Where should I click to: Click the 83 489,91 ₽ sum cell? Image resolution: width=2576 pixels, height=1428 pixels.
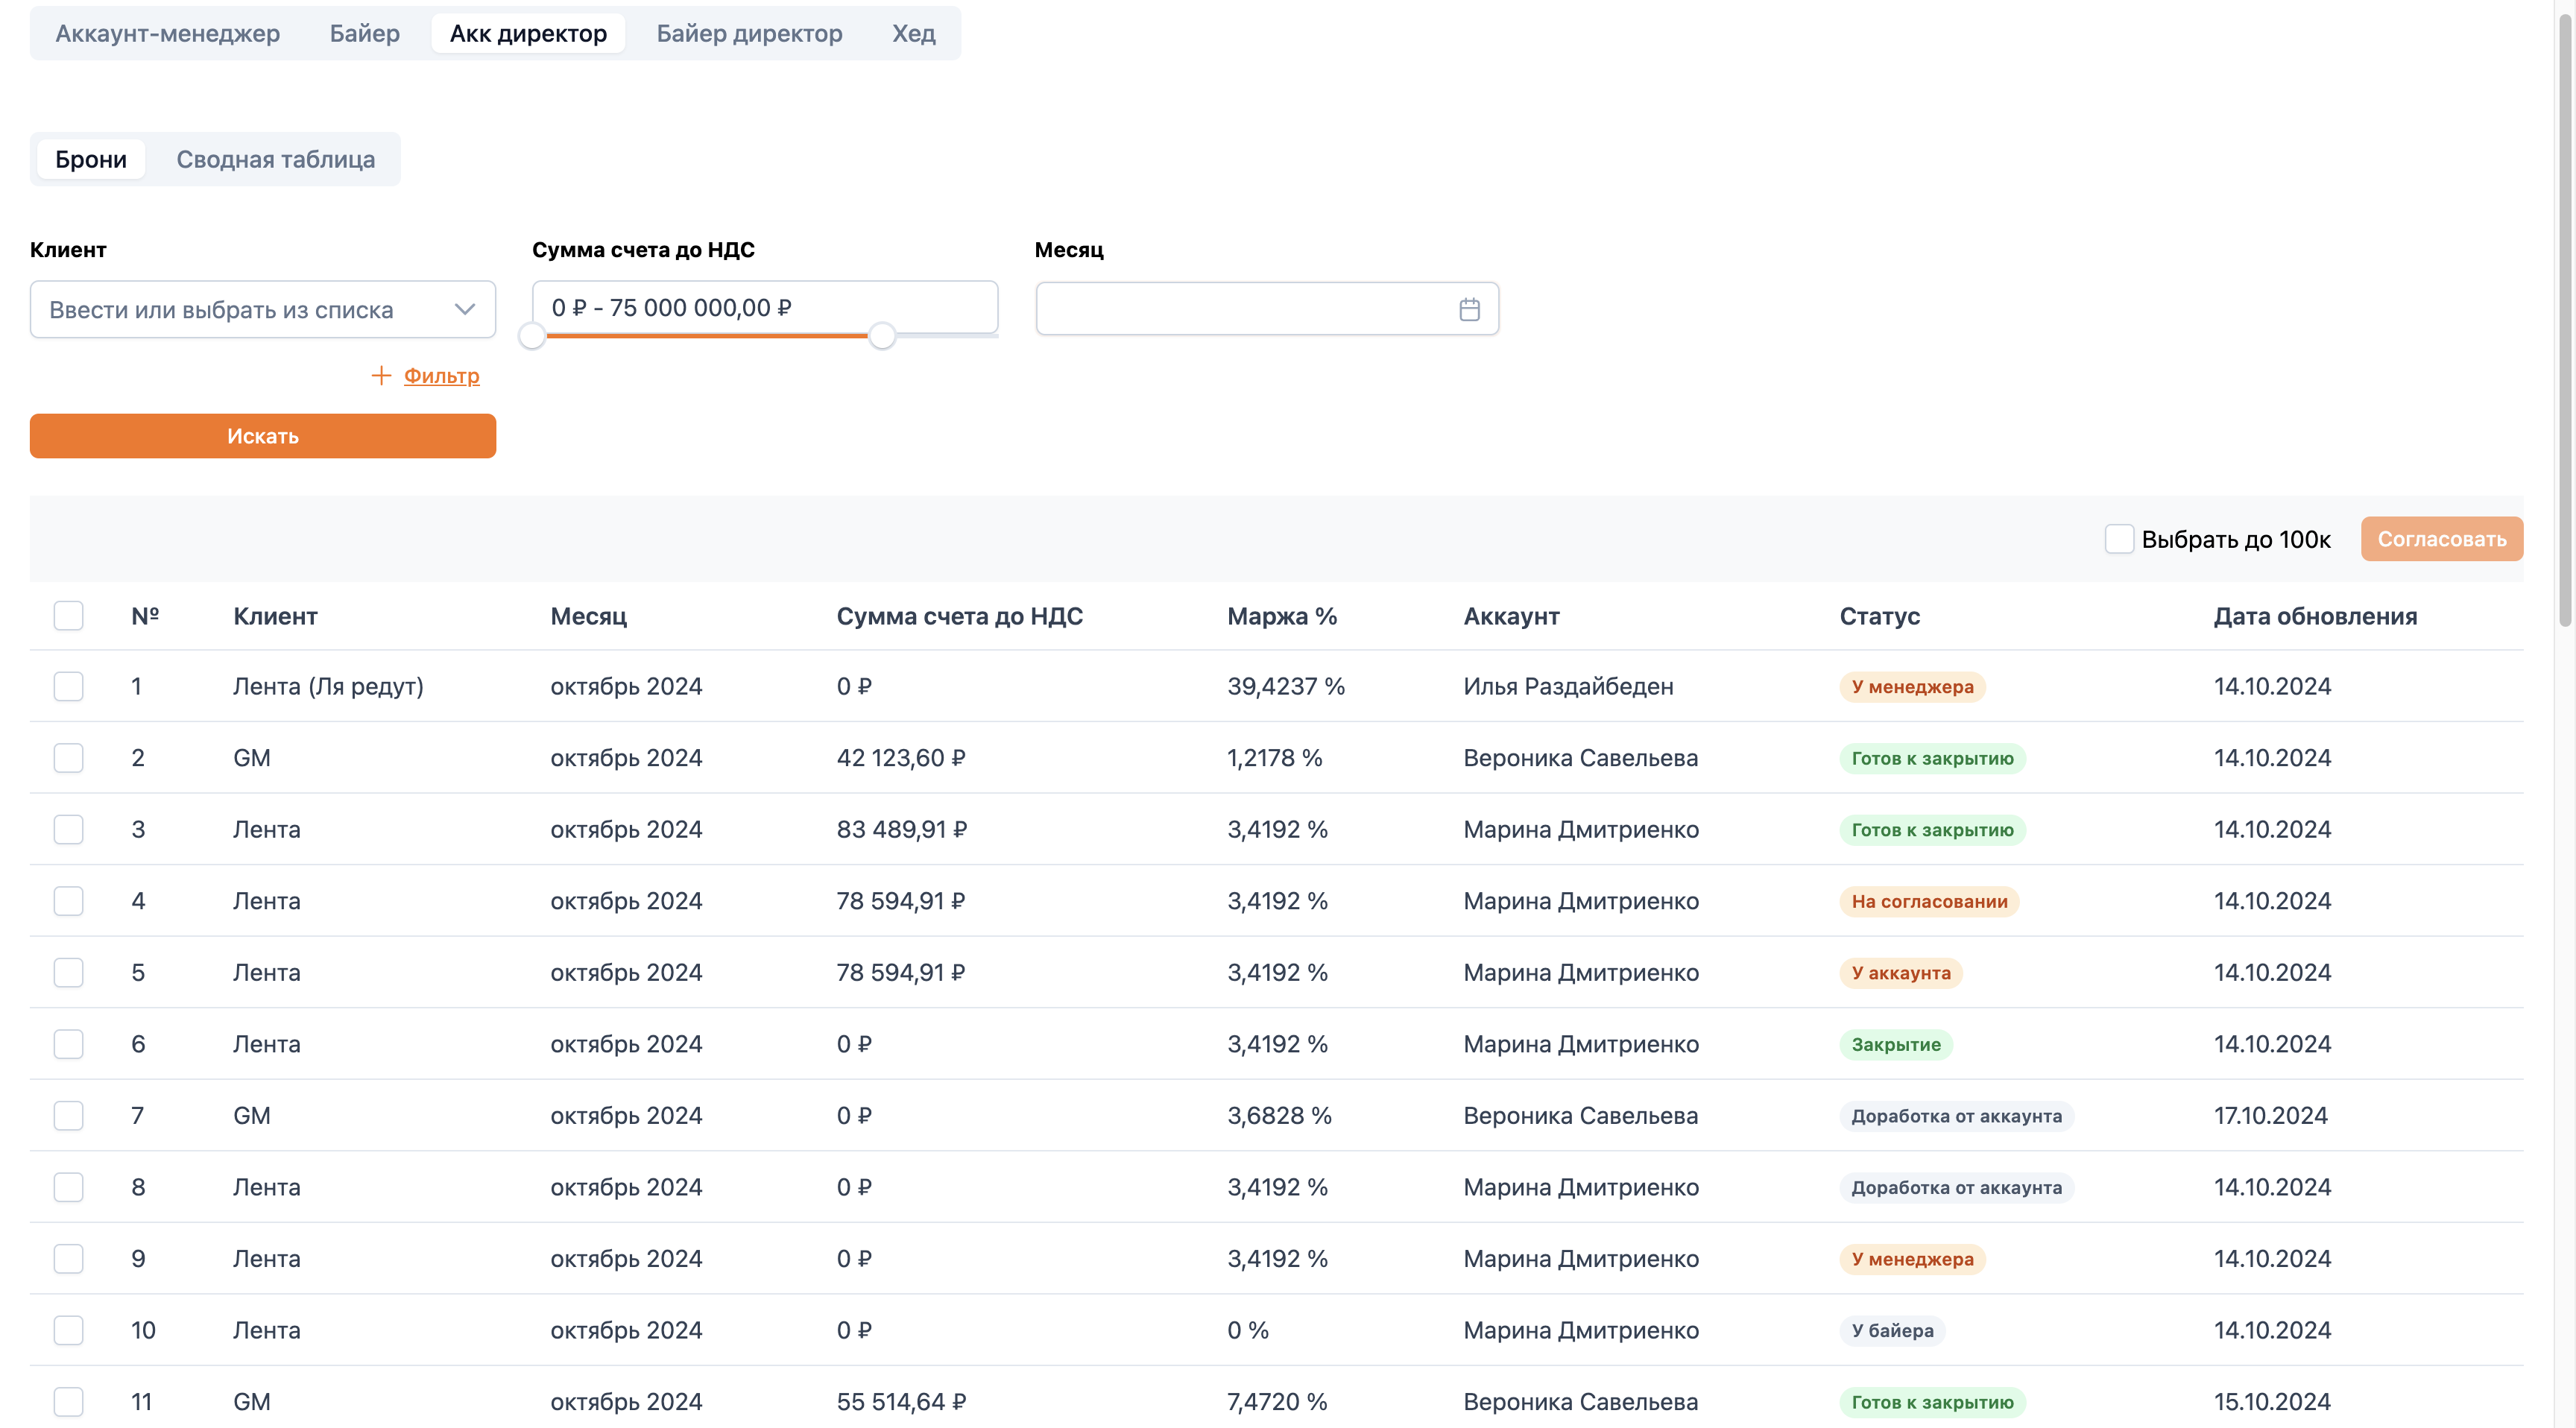point(902,829)
